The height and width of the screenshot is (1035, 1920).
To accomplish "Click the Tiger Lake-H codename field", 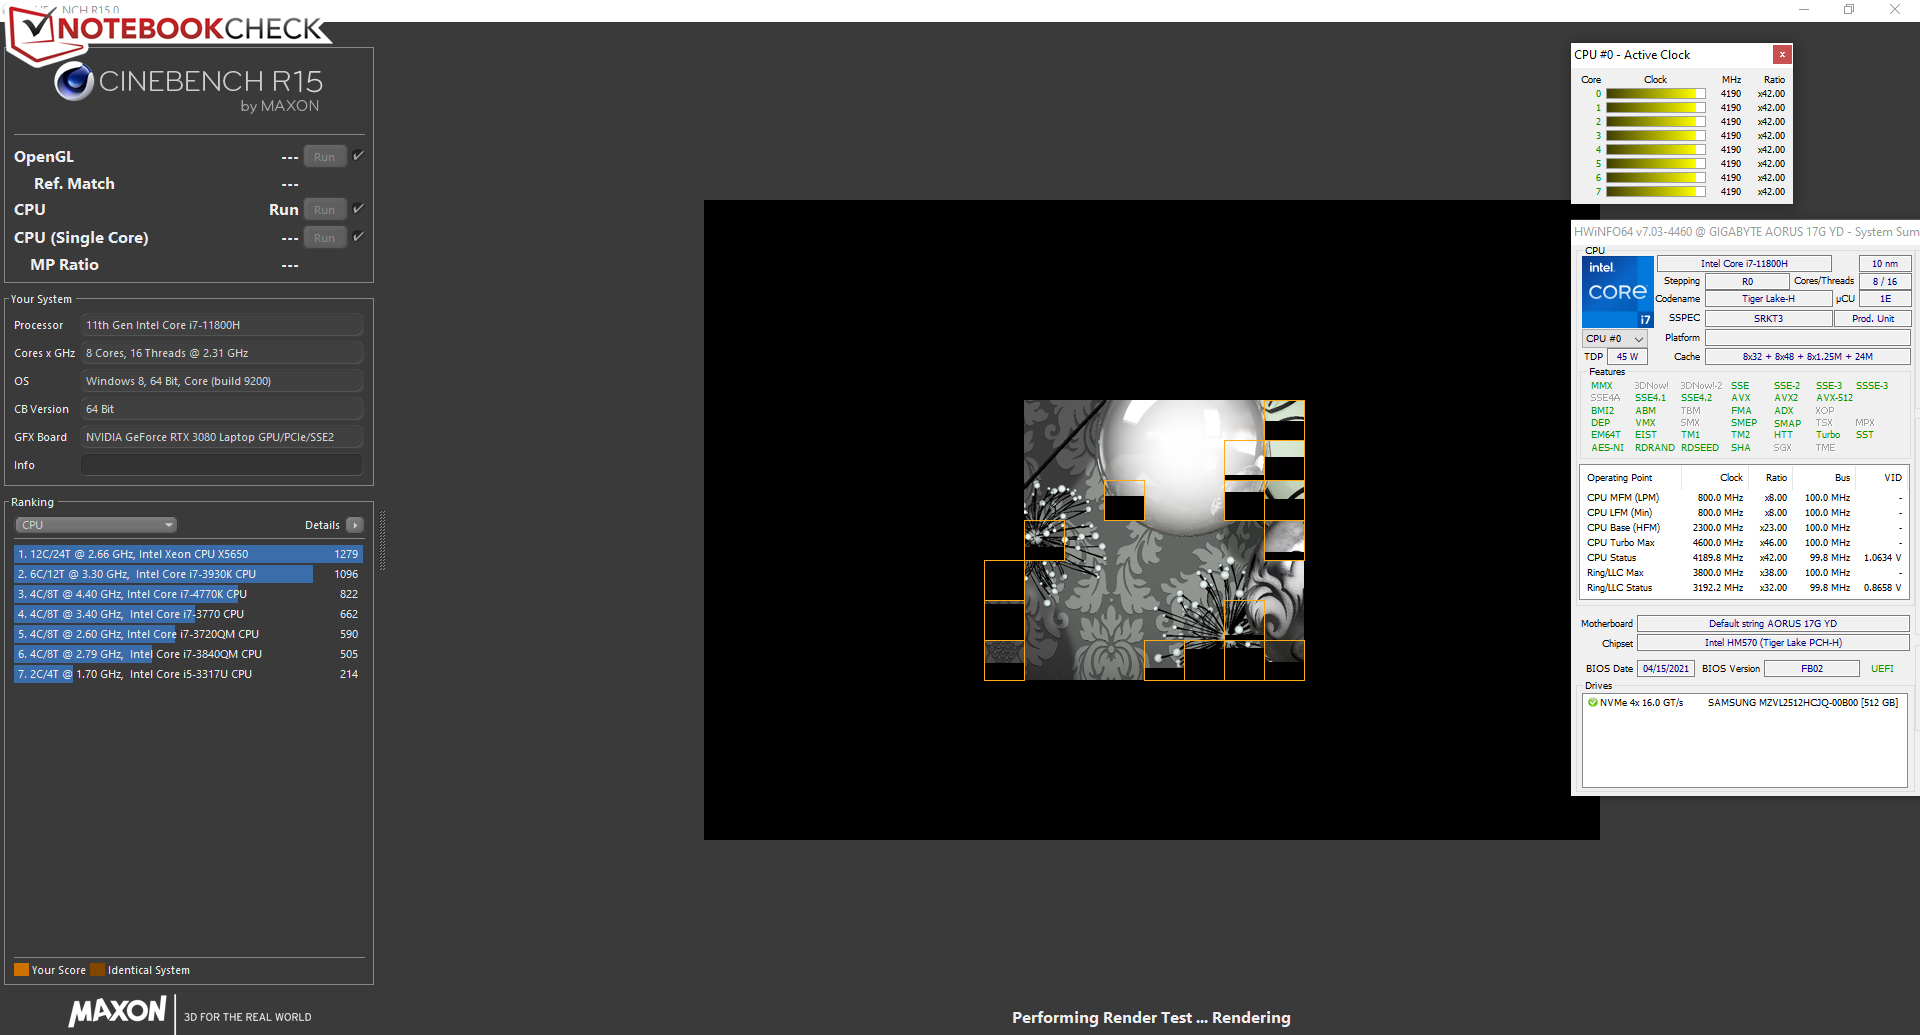I will pos(1768,299).
